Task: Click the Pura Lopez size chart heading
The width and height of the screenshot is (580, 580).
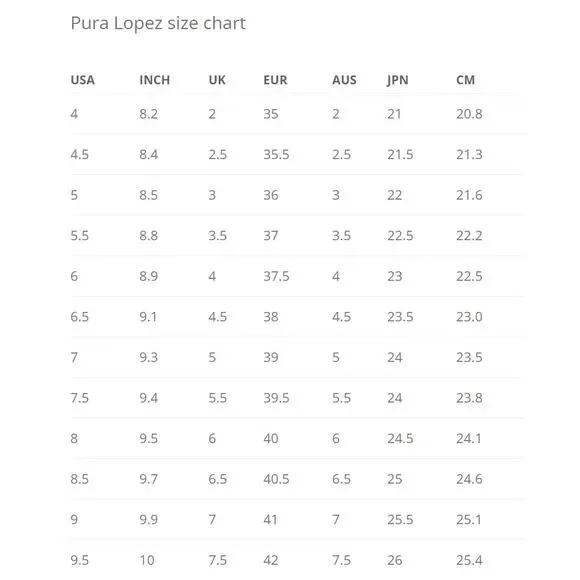Action: click(158, 24)
